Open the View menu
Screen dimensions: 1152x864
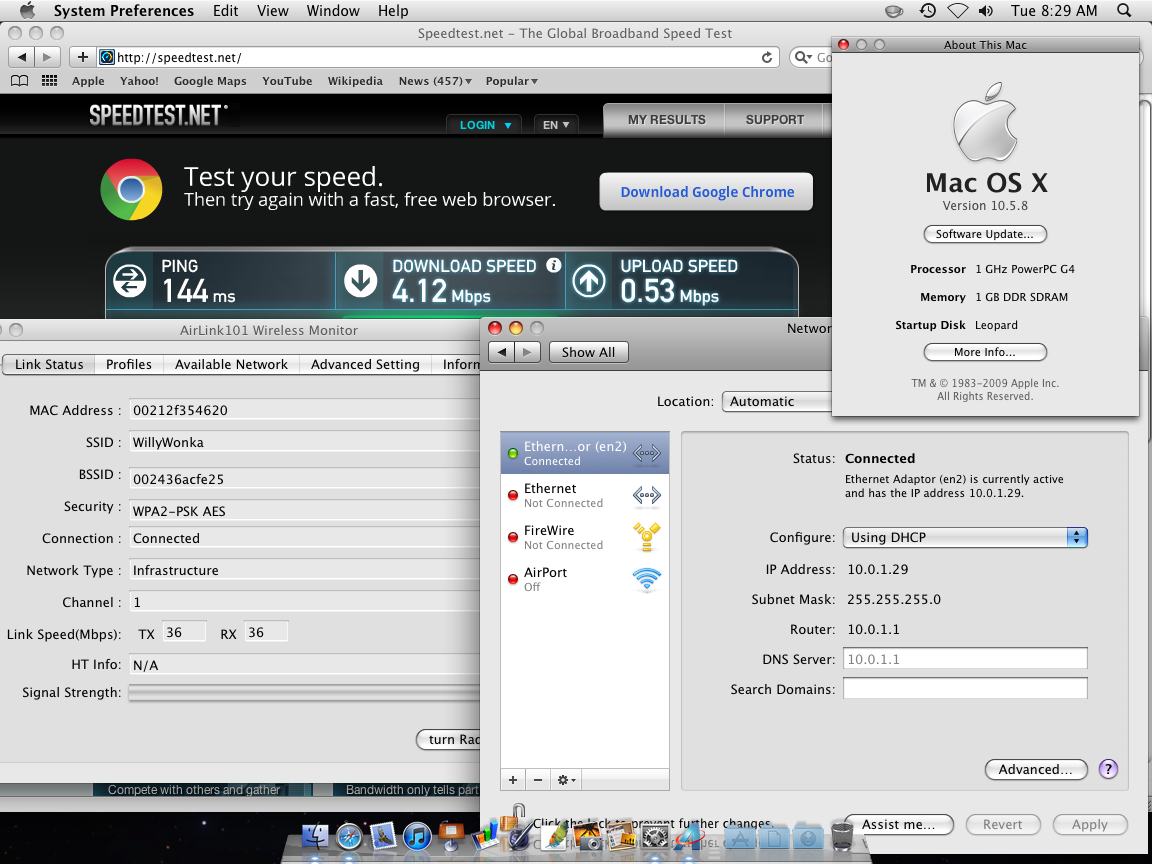coord(273,10)
